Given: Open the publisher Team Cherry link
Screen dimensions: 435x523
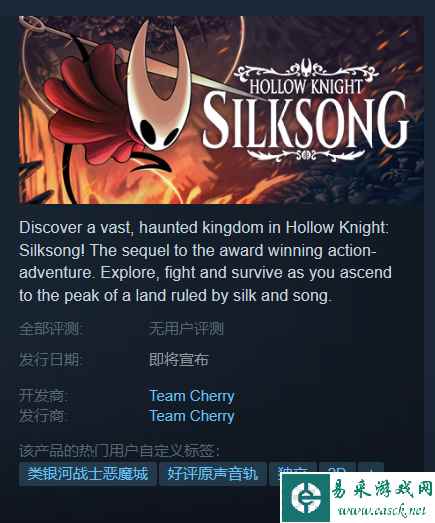Looking at the screenshot, I should click(192, 416).
